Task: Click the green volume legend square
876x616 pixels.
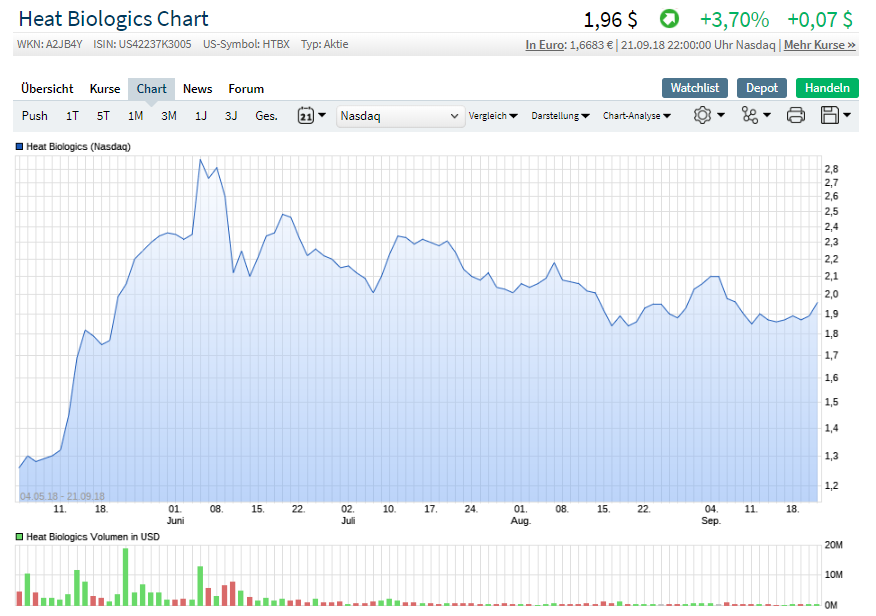Action: 17,536
